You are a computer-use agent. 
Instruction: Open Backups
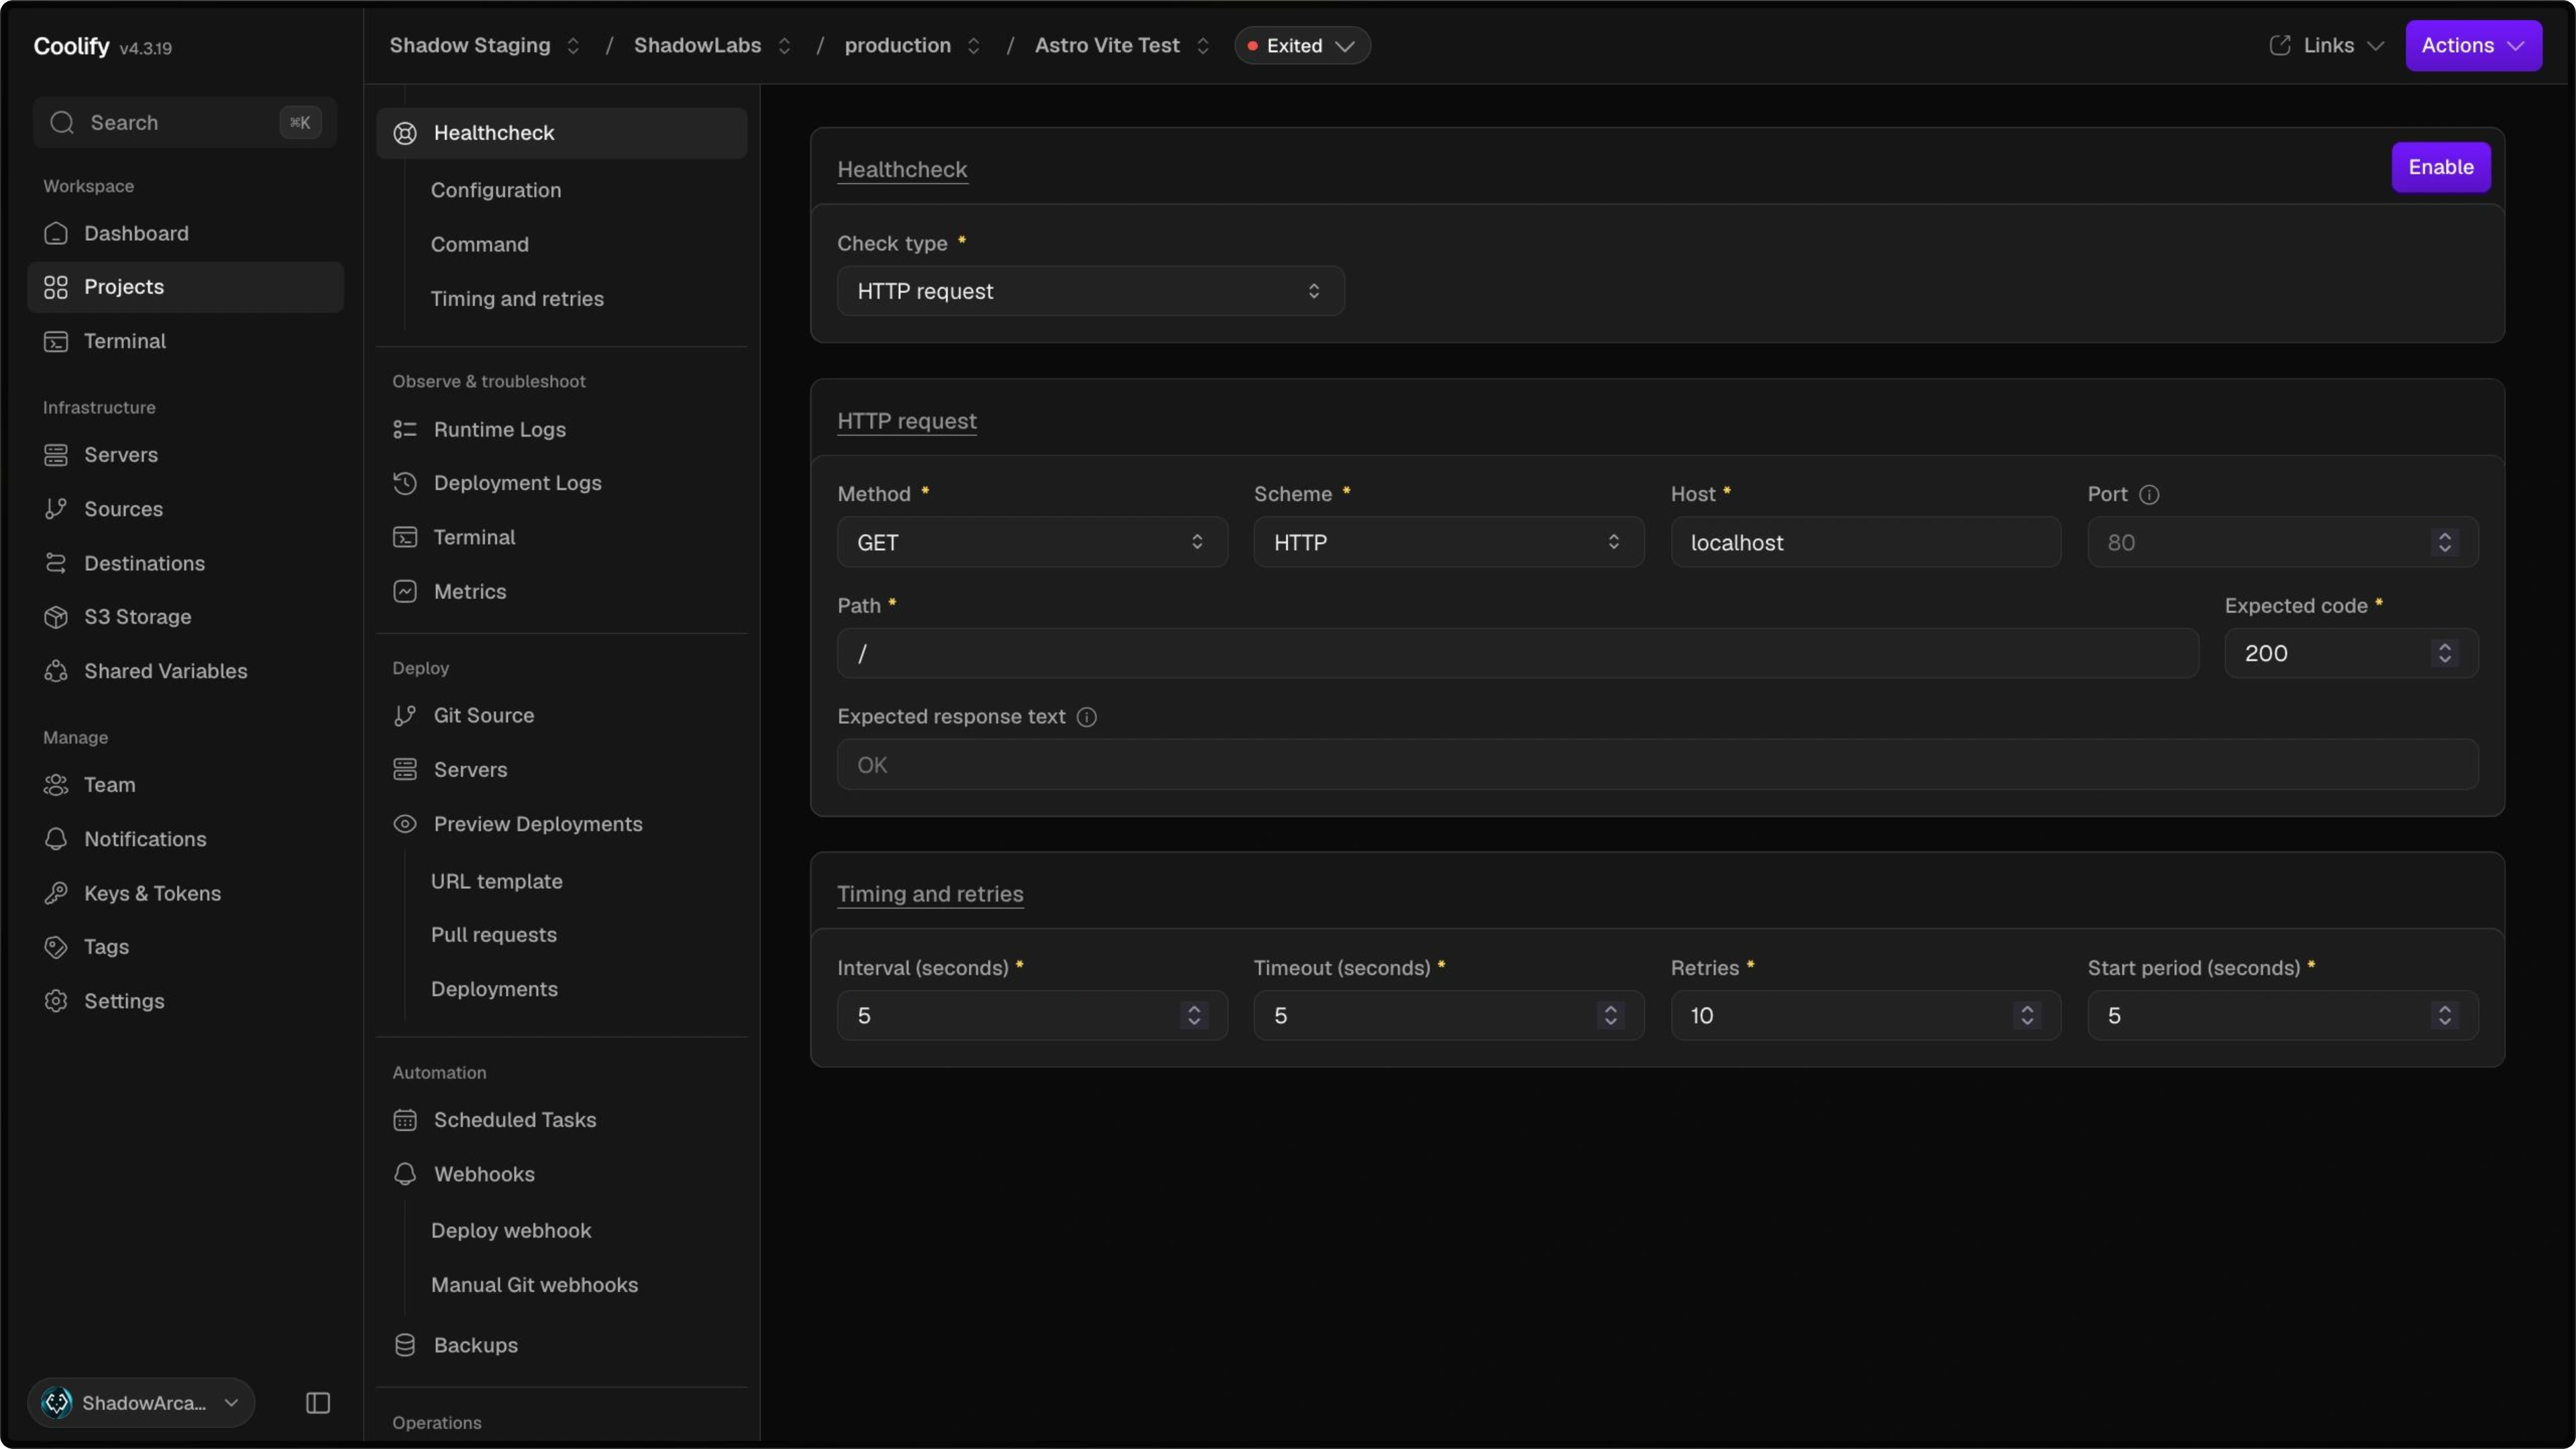(x=561, y=1345)
